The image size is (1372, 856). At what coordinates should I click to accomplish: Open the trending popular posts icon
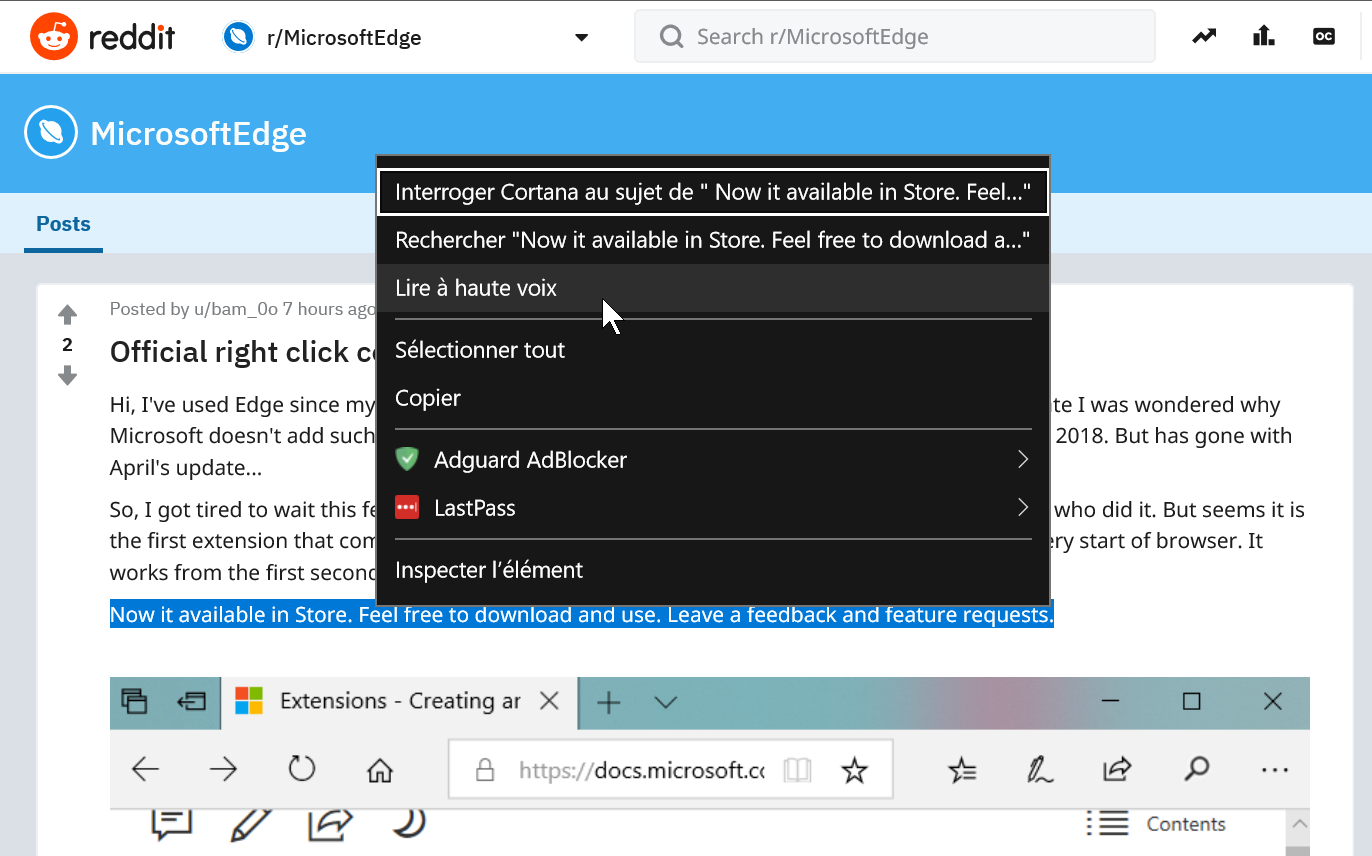1204,37
